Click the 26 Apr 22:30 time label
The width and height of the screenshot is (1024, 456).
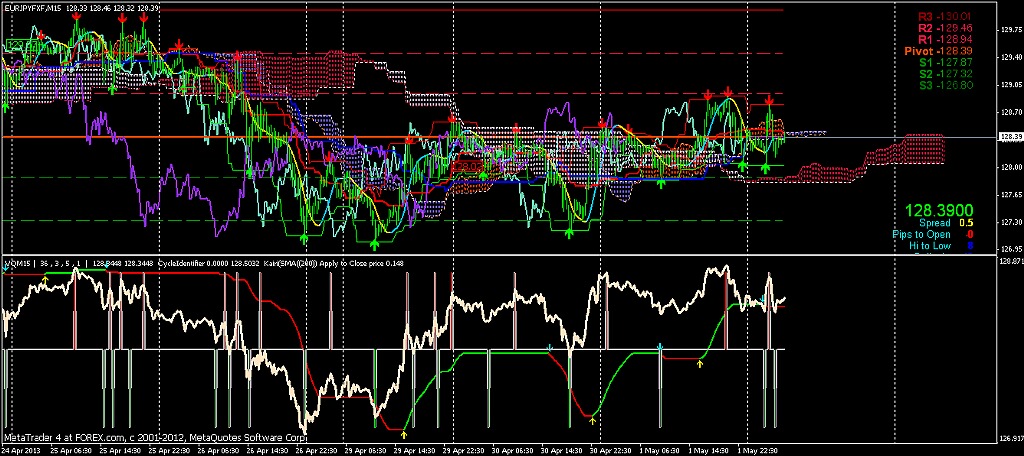coord(319,451)
